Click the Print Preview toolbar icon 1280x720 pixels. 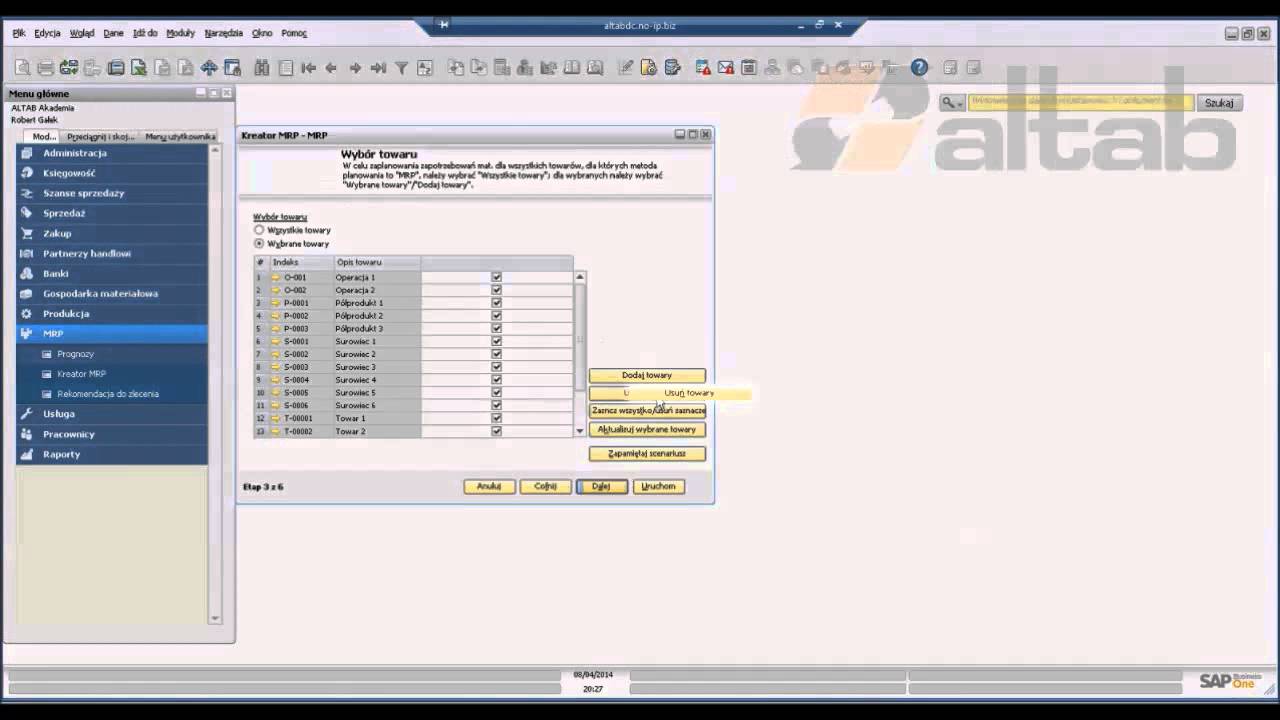click(x=22, y=68)
